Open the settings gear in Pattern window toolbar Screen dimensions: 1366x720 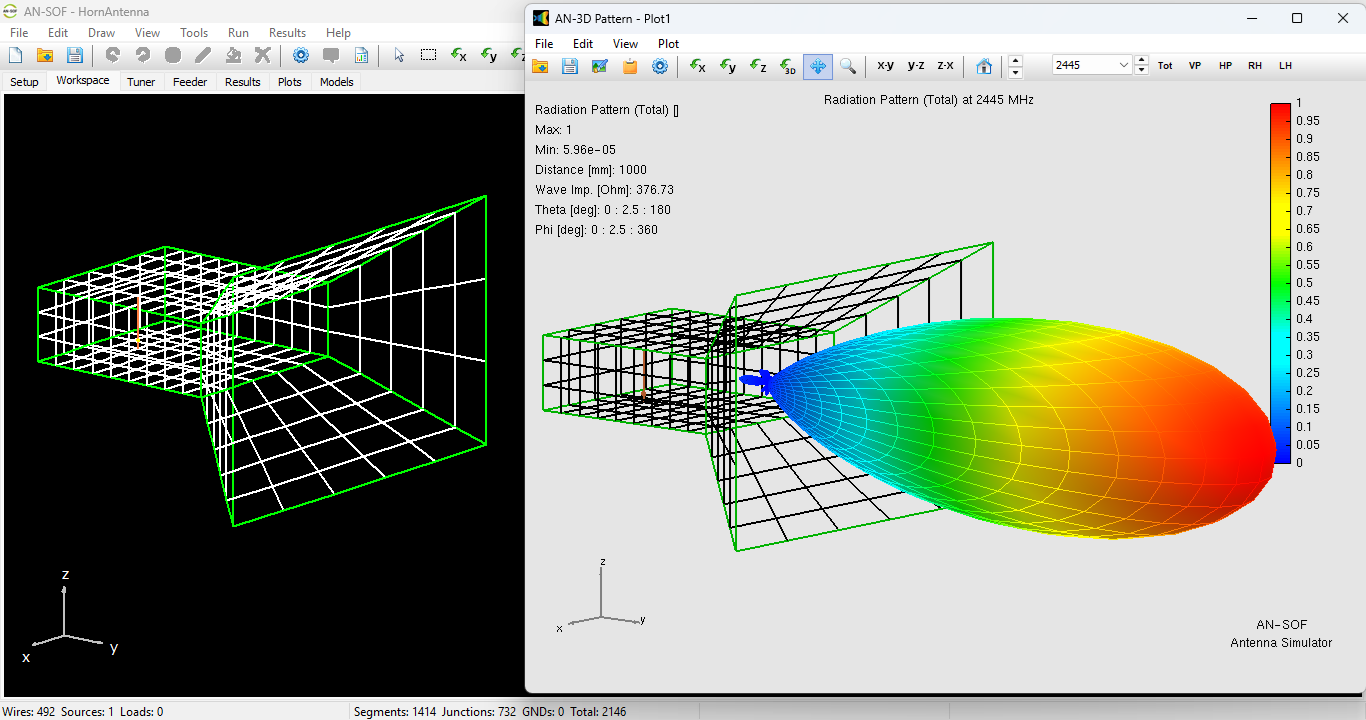click(x=659, y=66)
